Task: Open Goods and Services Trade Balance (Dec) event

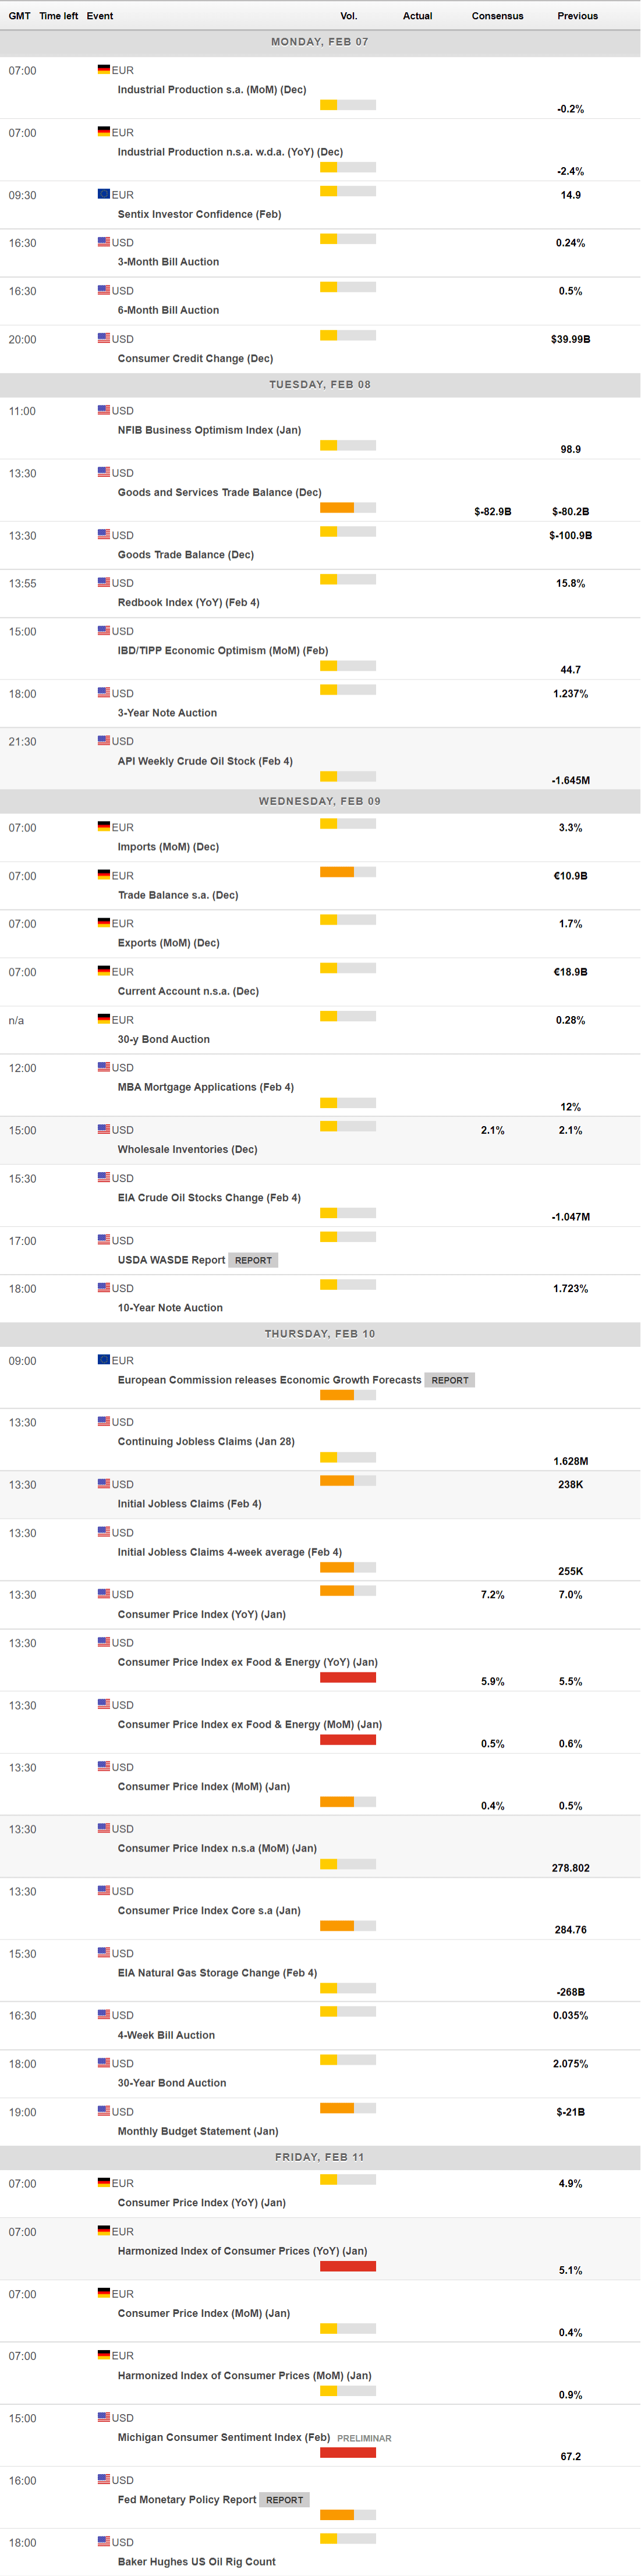Action: (x=219, y=492)
